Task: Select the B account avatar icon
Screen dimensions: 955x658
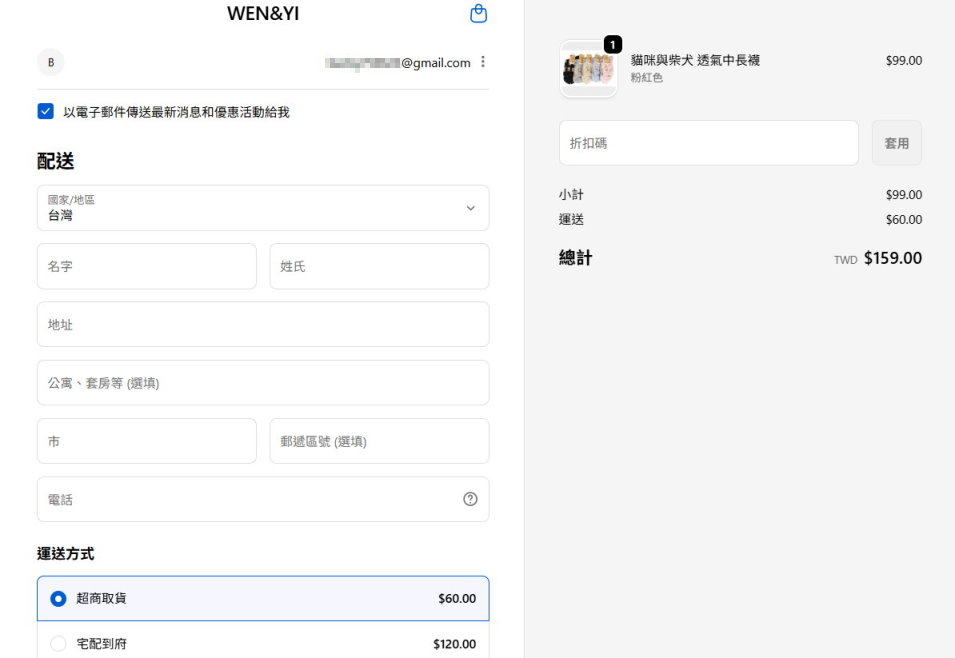Action: (x=50, y=62)
